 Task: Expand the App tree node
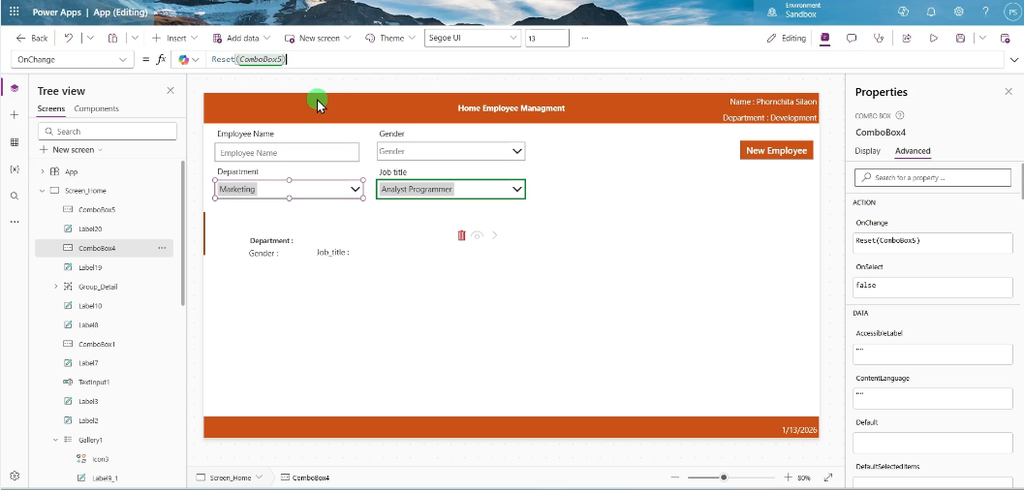click(42, 172)
